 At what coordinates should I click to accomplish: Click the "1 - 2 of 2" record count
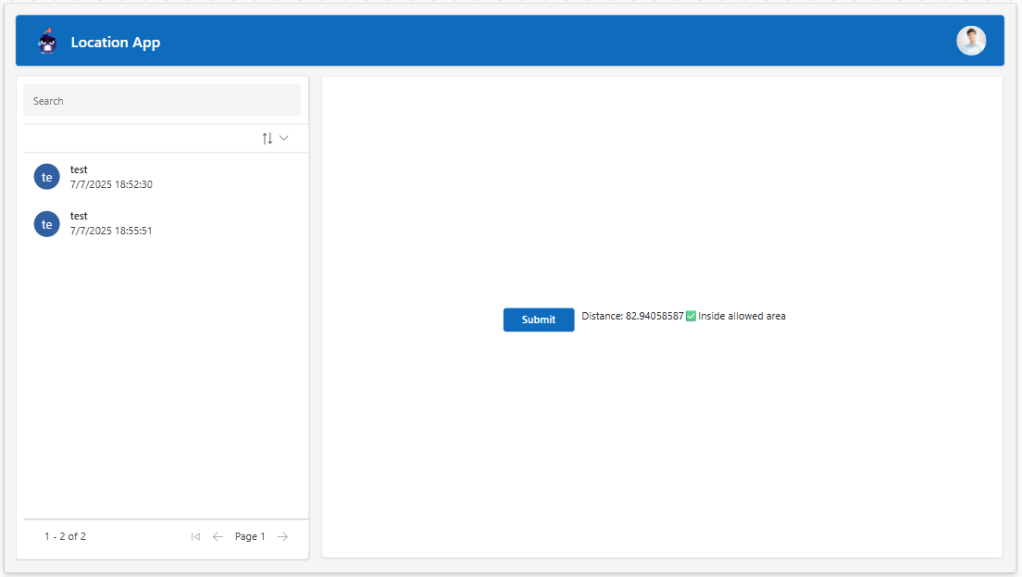pos(65,537)
